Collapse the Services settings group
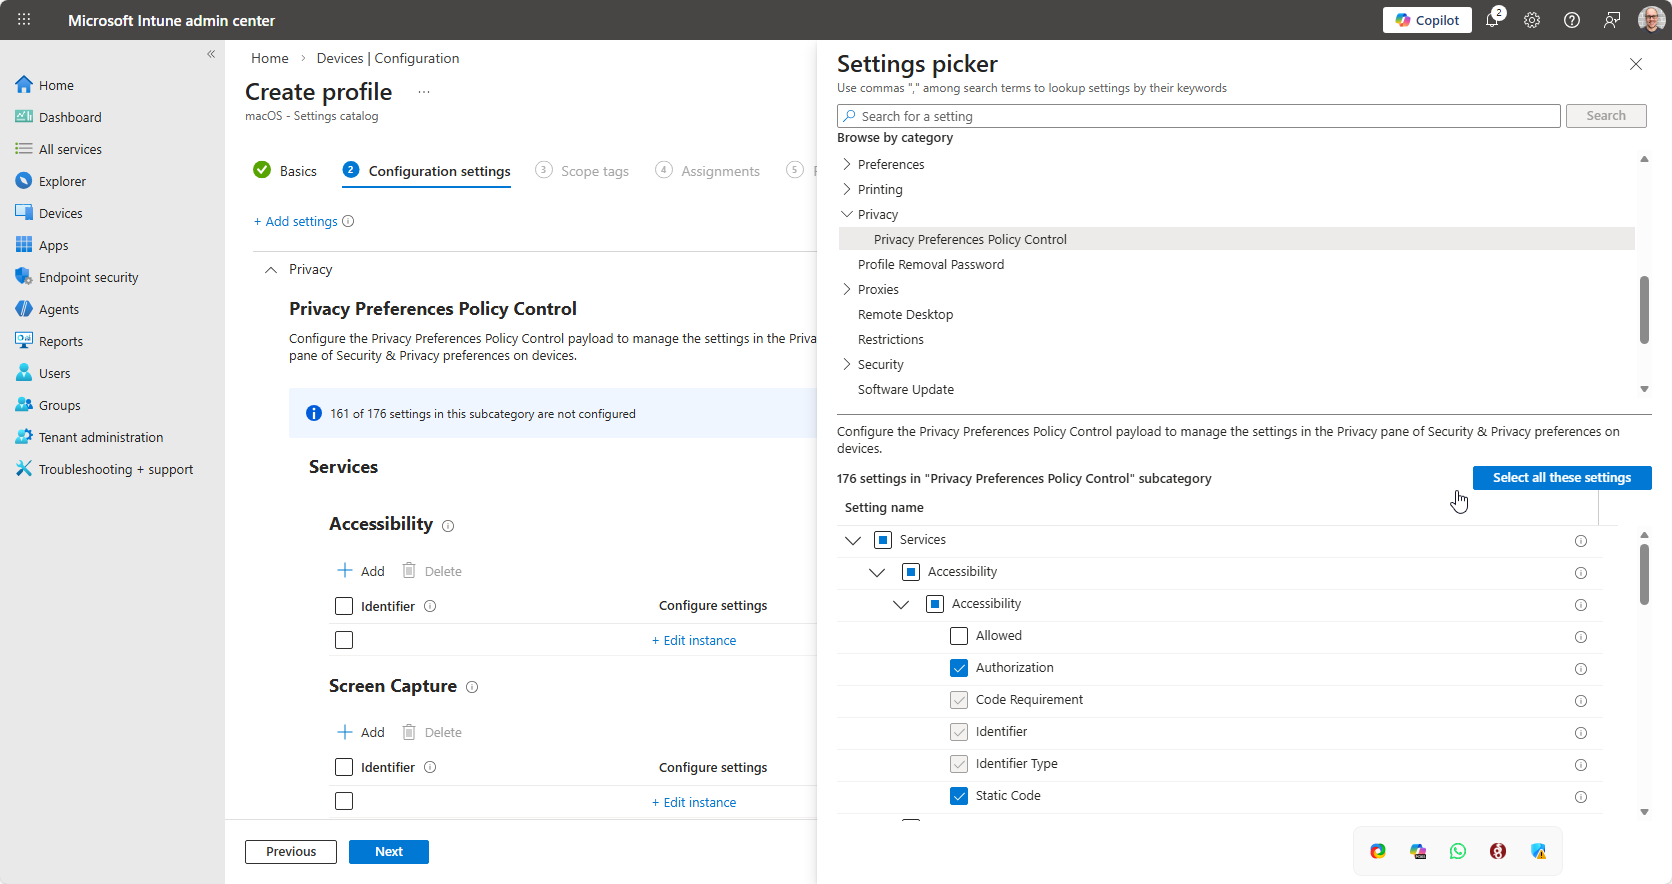This screenshot has height=884, width=1672. pos(853,540)
